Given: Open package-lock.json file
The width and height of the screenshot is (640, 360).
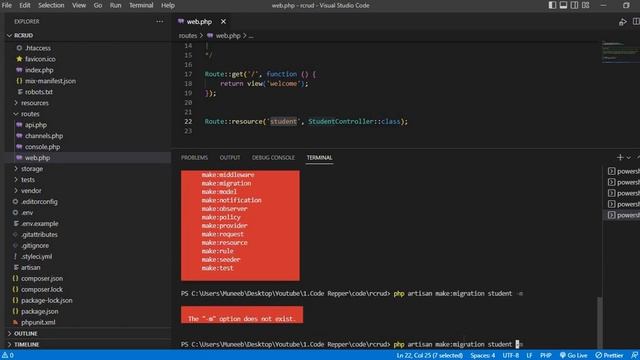Looking at the screenshot, I should coord(47,301).
